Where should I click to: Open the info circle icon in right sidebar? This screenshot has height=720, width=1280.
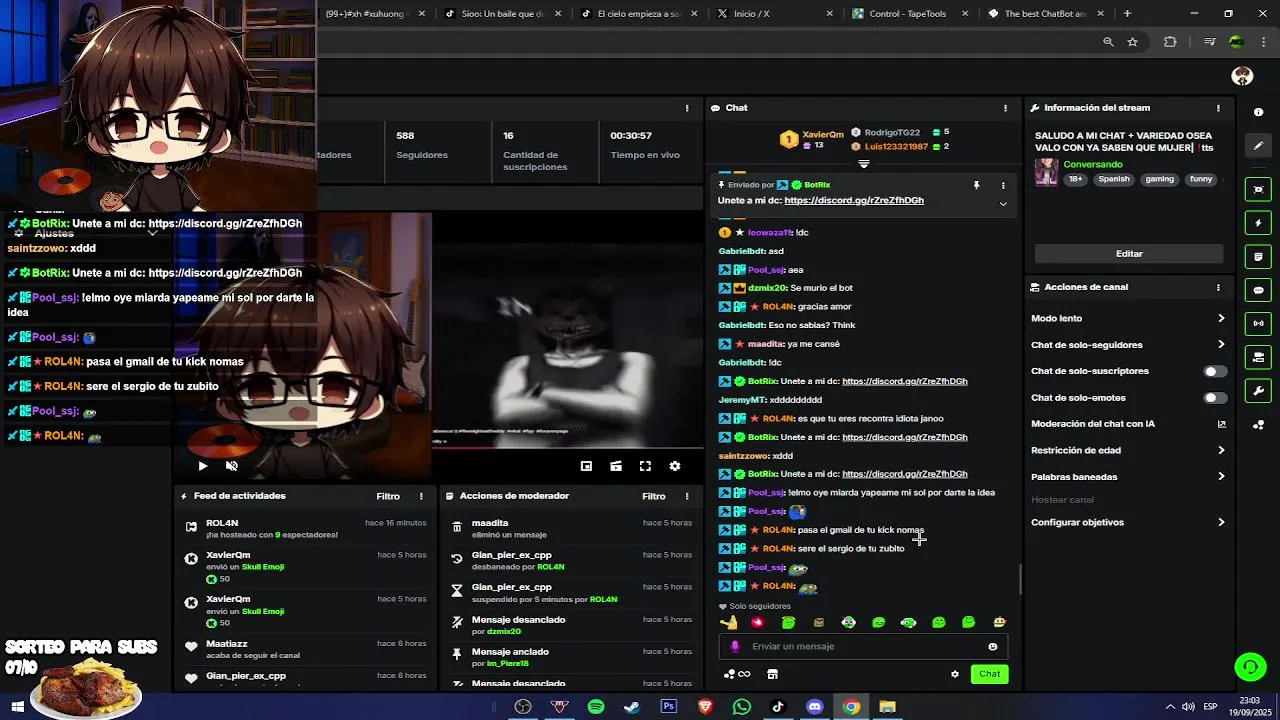1258,112
